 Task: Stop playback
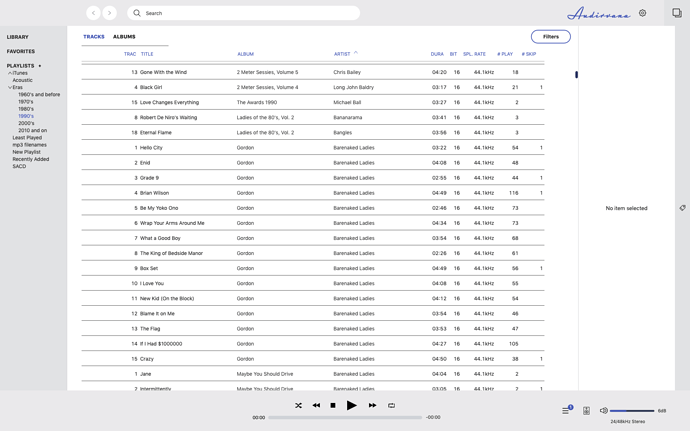[333, 405]
